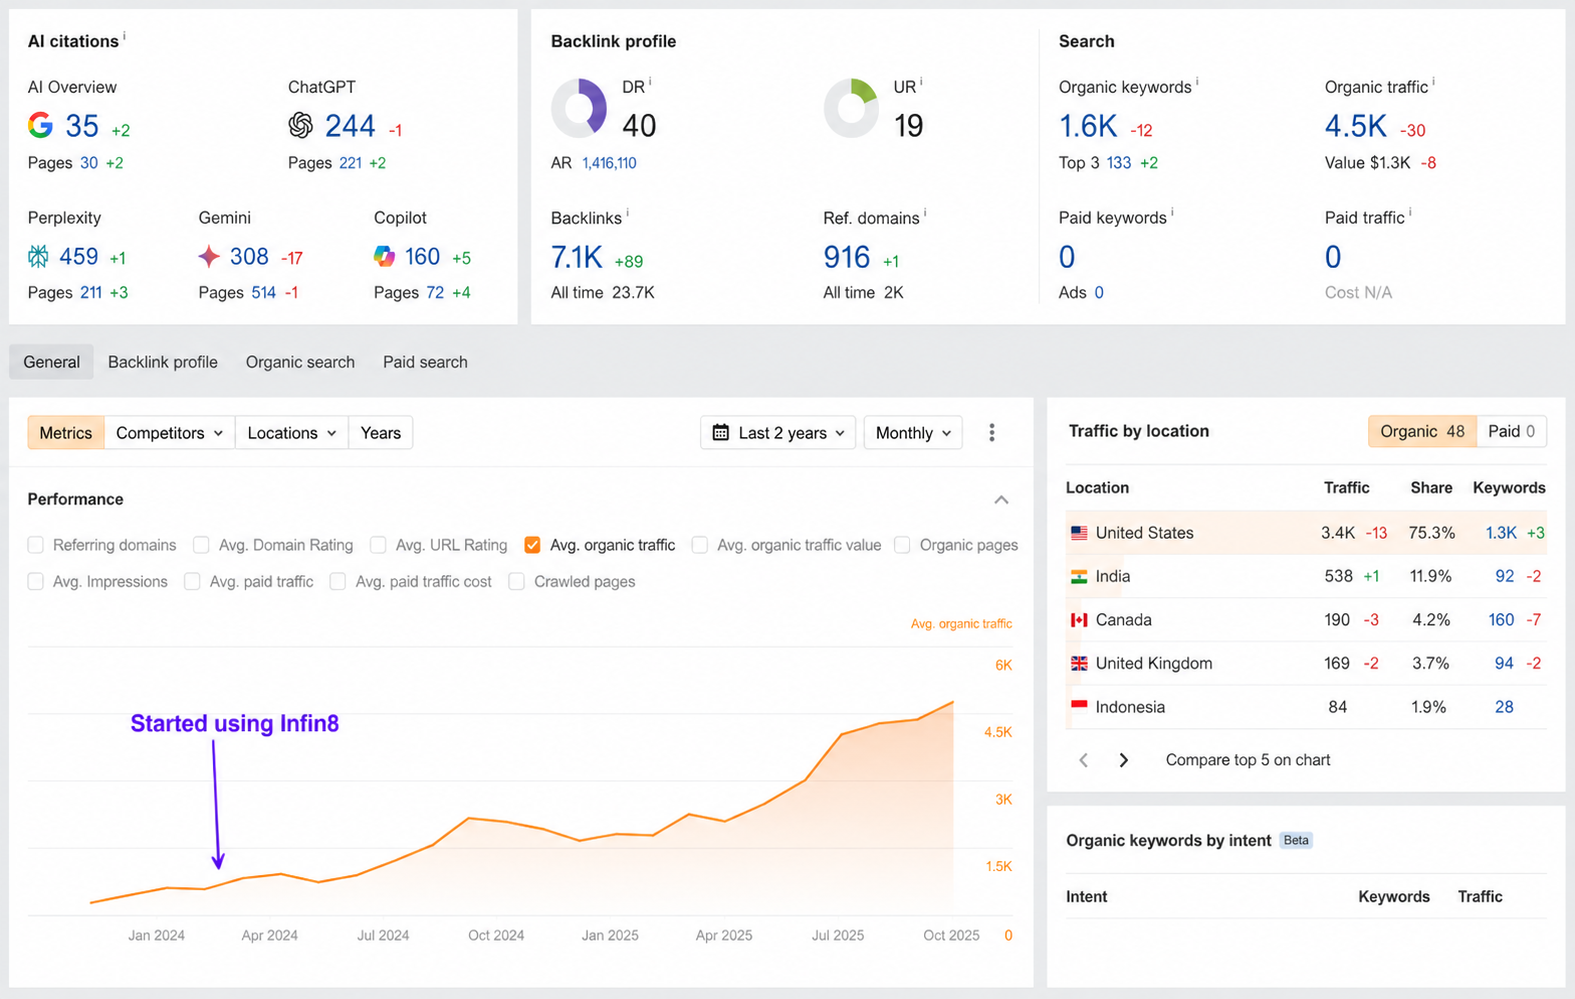Click the Avg. organic traffic chart legend
Viewport: 1575px width, 999px height.
[x=961, y=624]
